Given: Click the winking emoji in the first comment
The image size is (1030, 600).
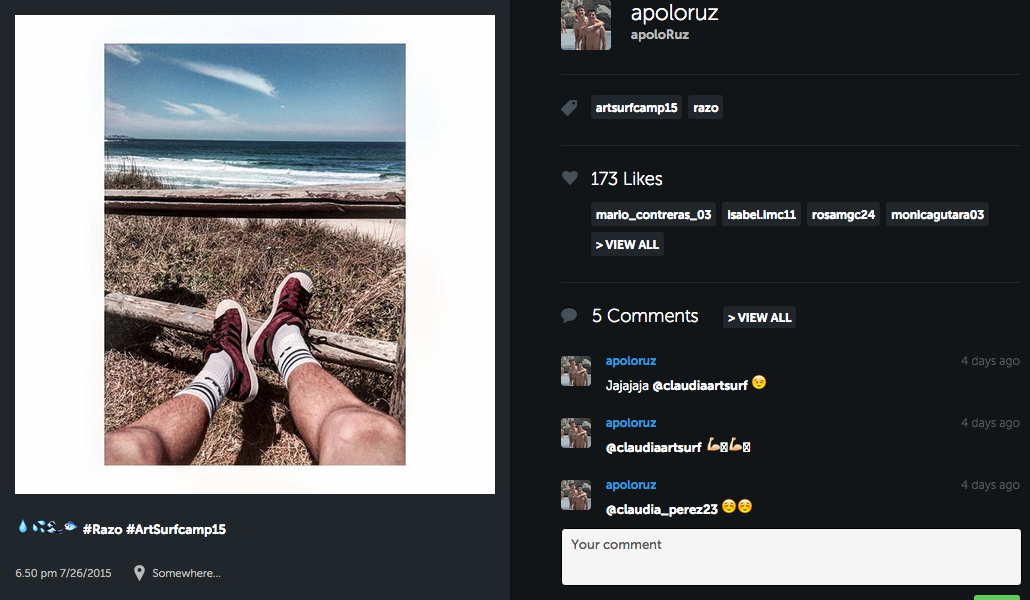Looking at the screenshot, I should 757,382.
